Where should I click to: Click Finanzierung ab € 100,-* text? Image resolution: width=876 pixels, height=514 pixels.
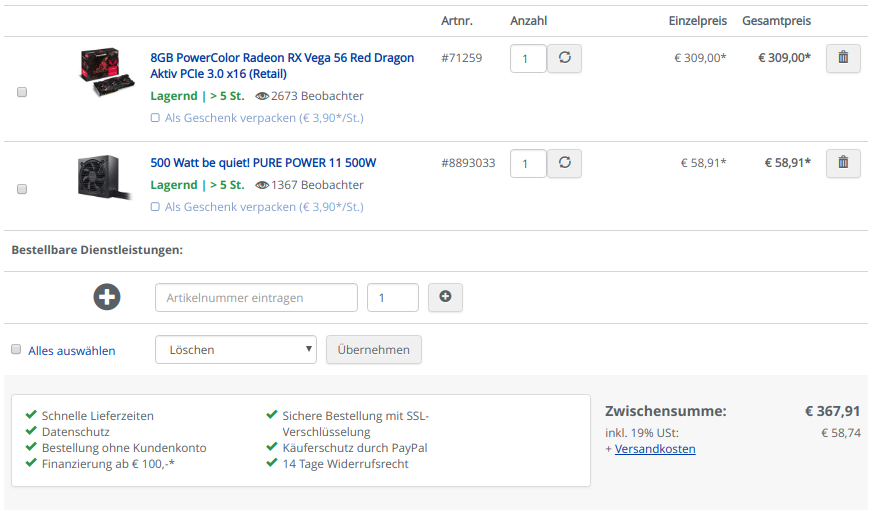click(x=108, y=464)
